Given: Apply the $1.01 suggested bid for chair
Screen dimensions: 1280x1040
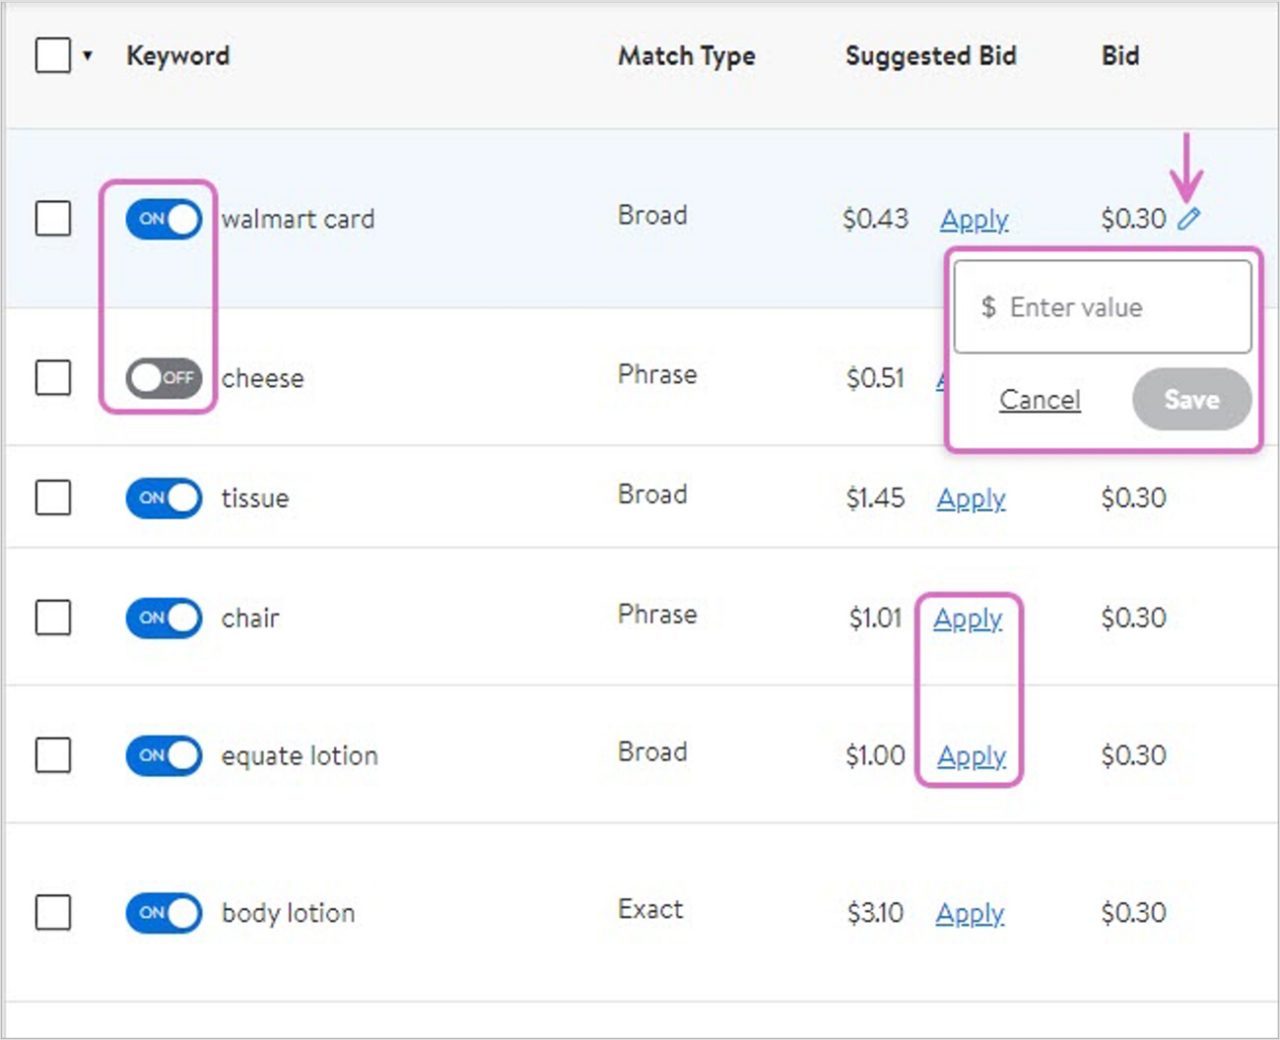Looking at the screenshot, I should [967, 620].
